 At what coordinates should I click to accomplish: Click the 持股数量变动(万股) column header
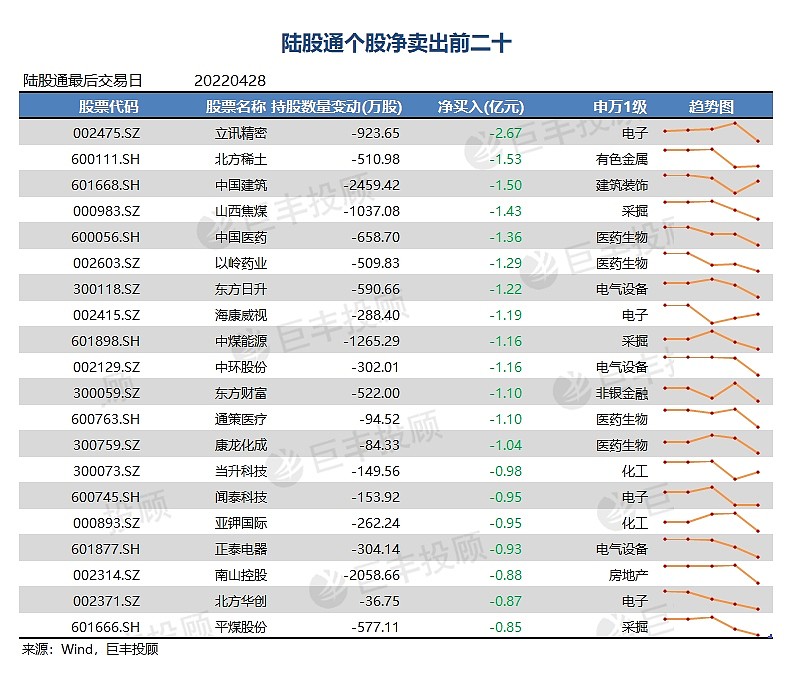click(x=336, y=107)
